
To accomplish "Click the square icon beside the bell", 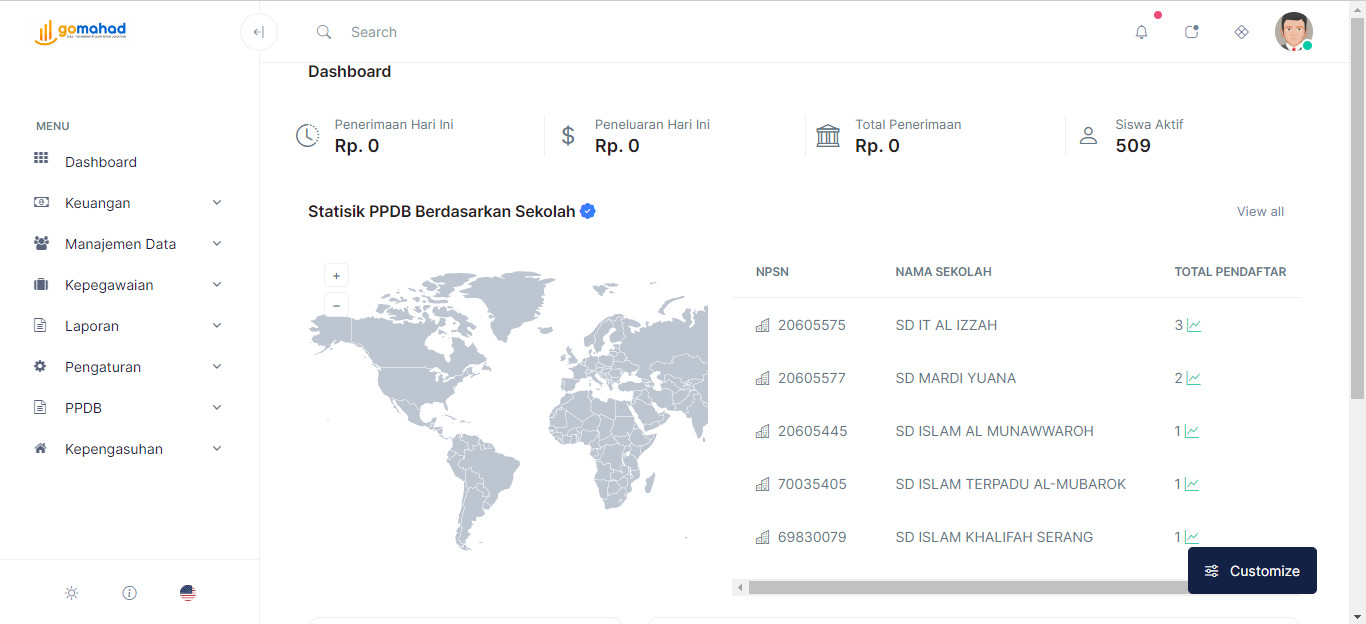I will (x=1191, y=32).
